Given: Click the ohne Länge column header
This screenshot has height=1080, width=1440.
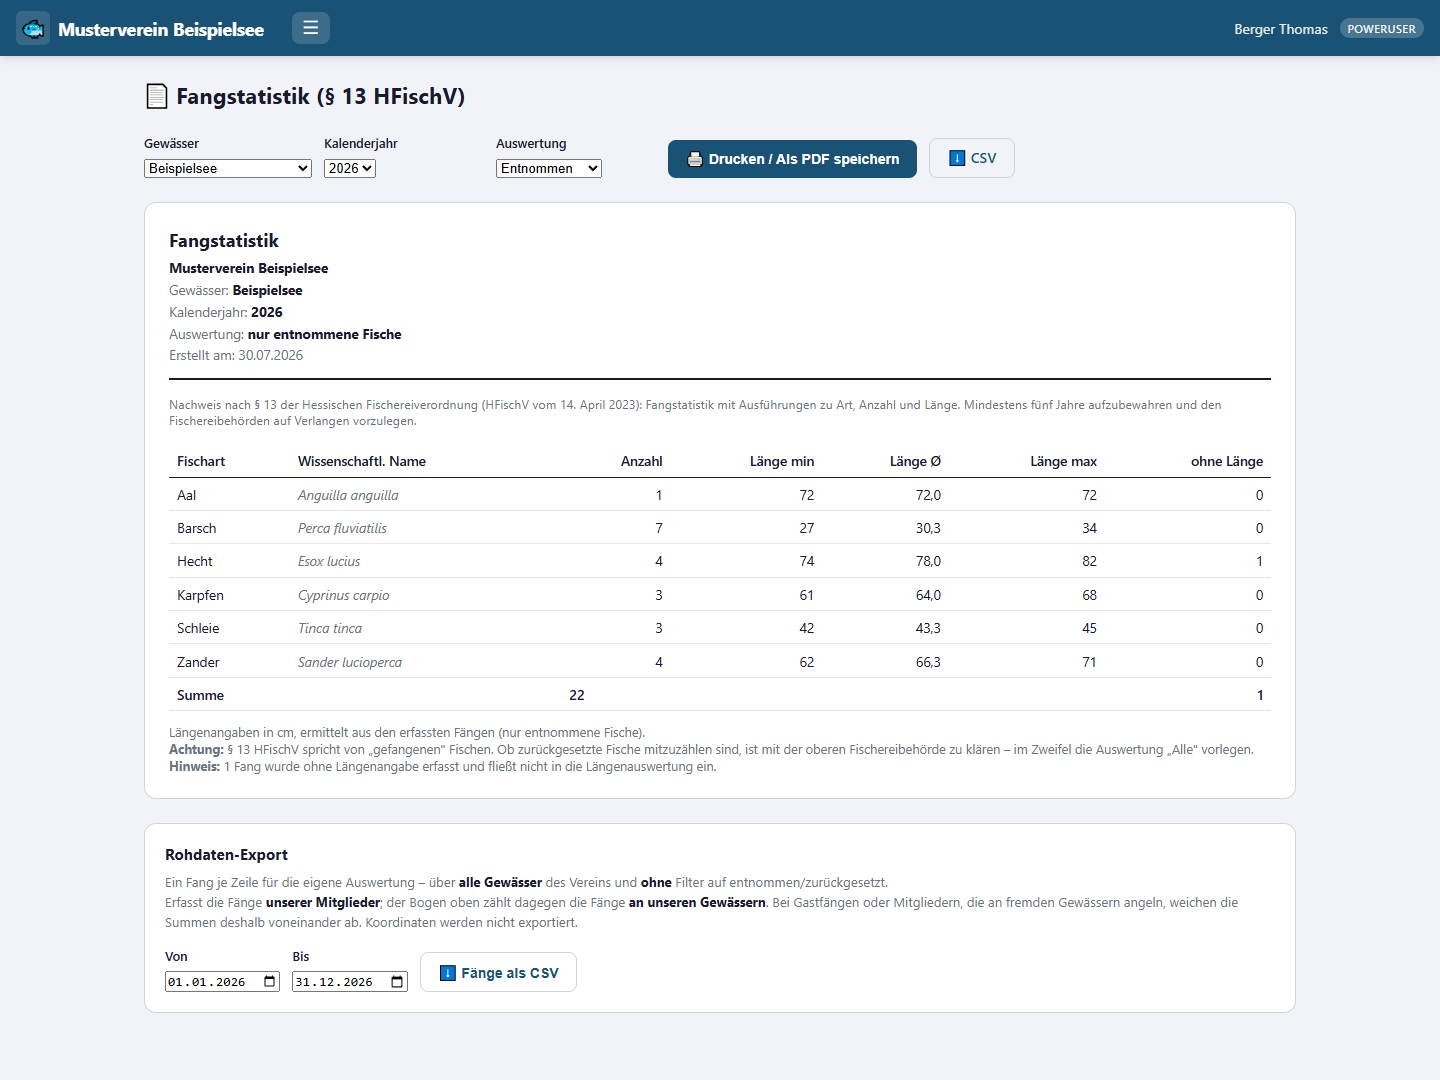Looking at the screenshot, I should coord(1227,461).
